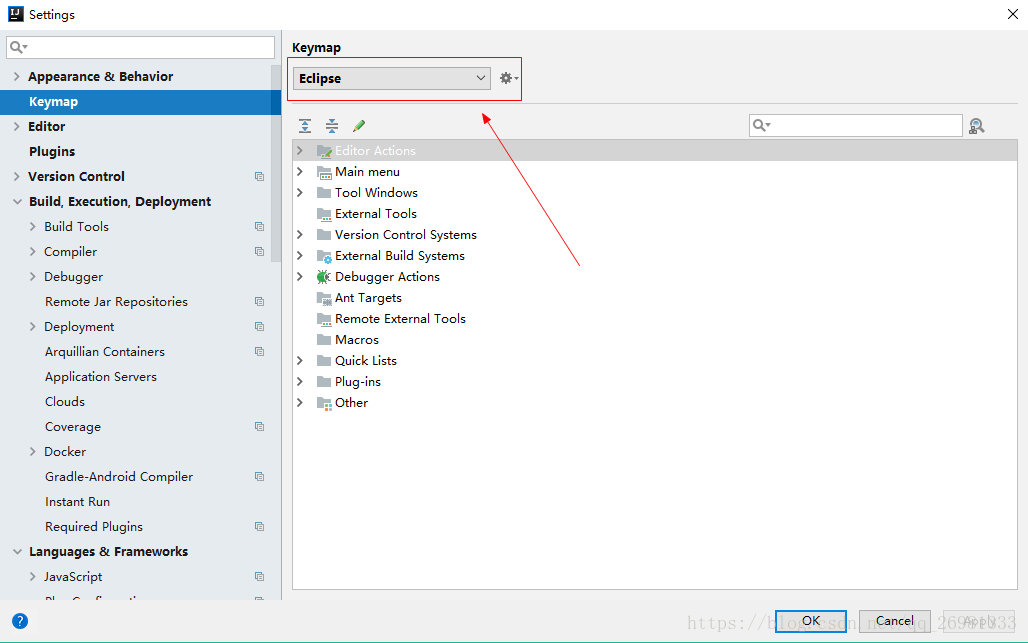
Task: Click the Other folder icon
Action: tap(324, 402)
